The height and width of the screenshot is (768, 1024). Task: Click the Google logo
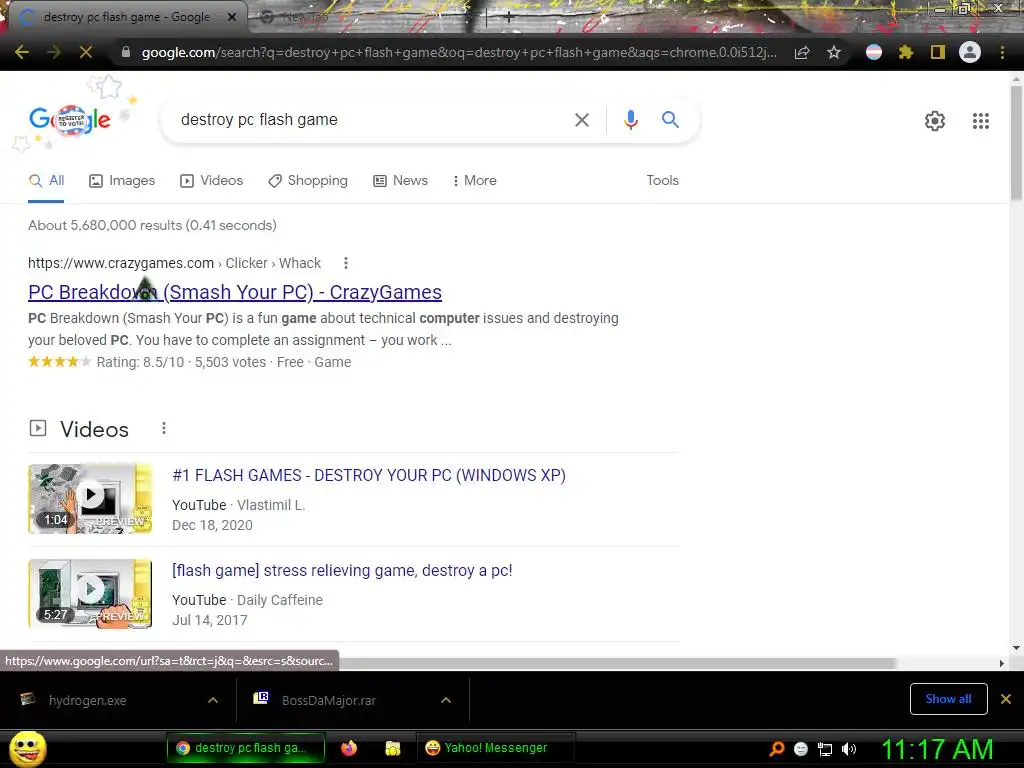(x=70, y=120)
